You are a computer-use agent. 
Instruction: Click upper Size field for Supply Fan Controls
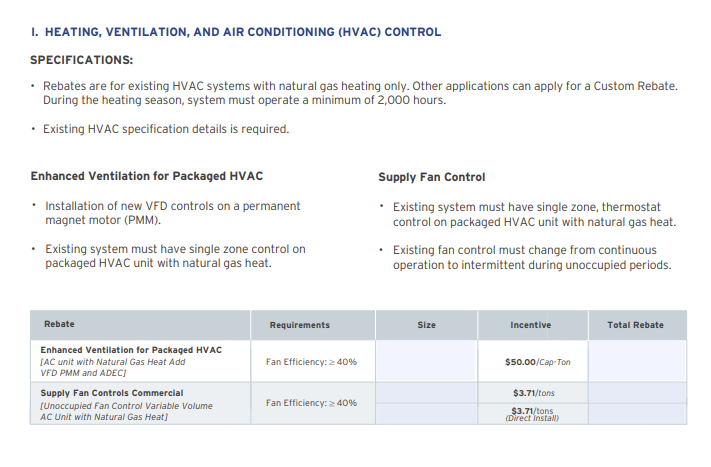coord(427,393)
